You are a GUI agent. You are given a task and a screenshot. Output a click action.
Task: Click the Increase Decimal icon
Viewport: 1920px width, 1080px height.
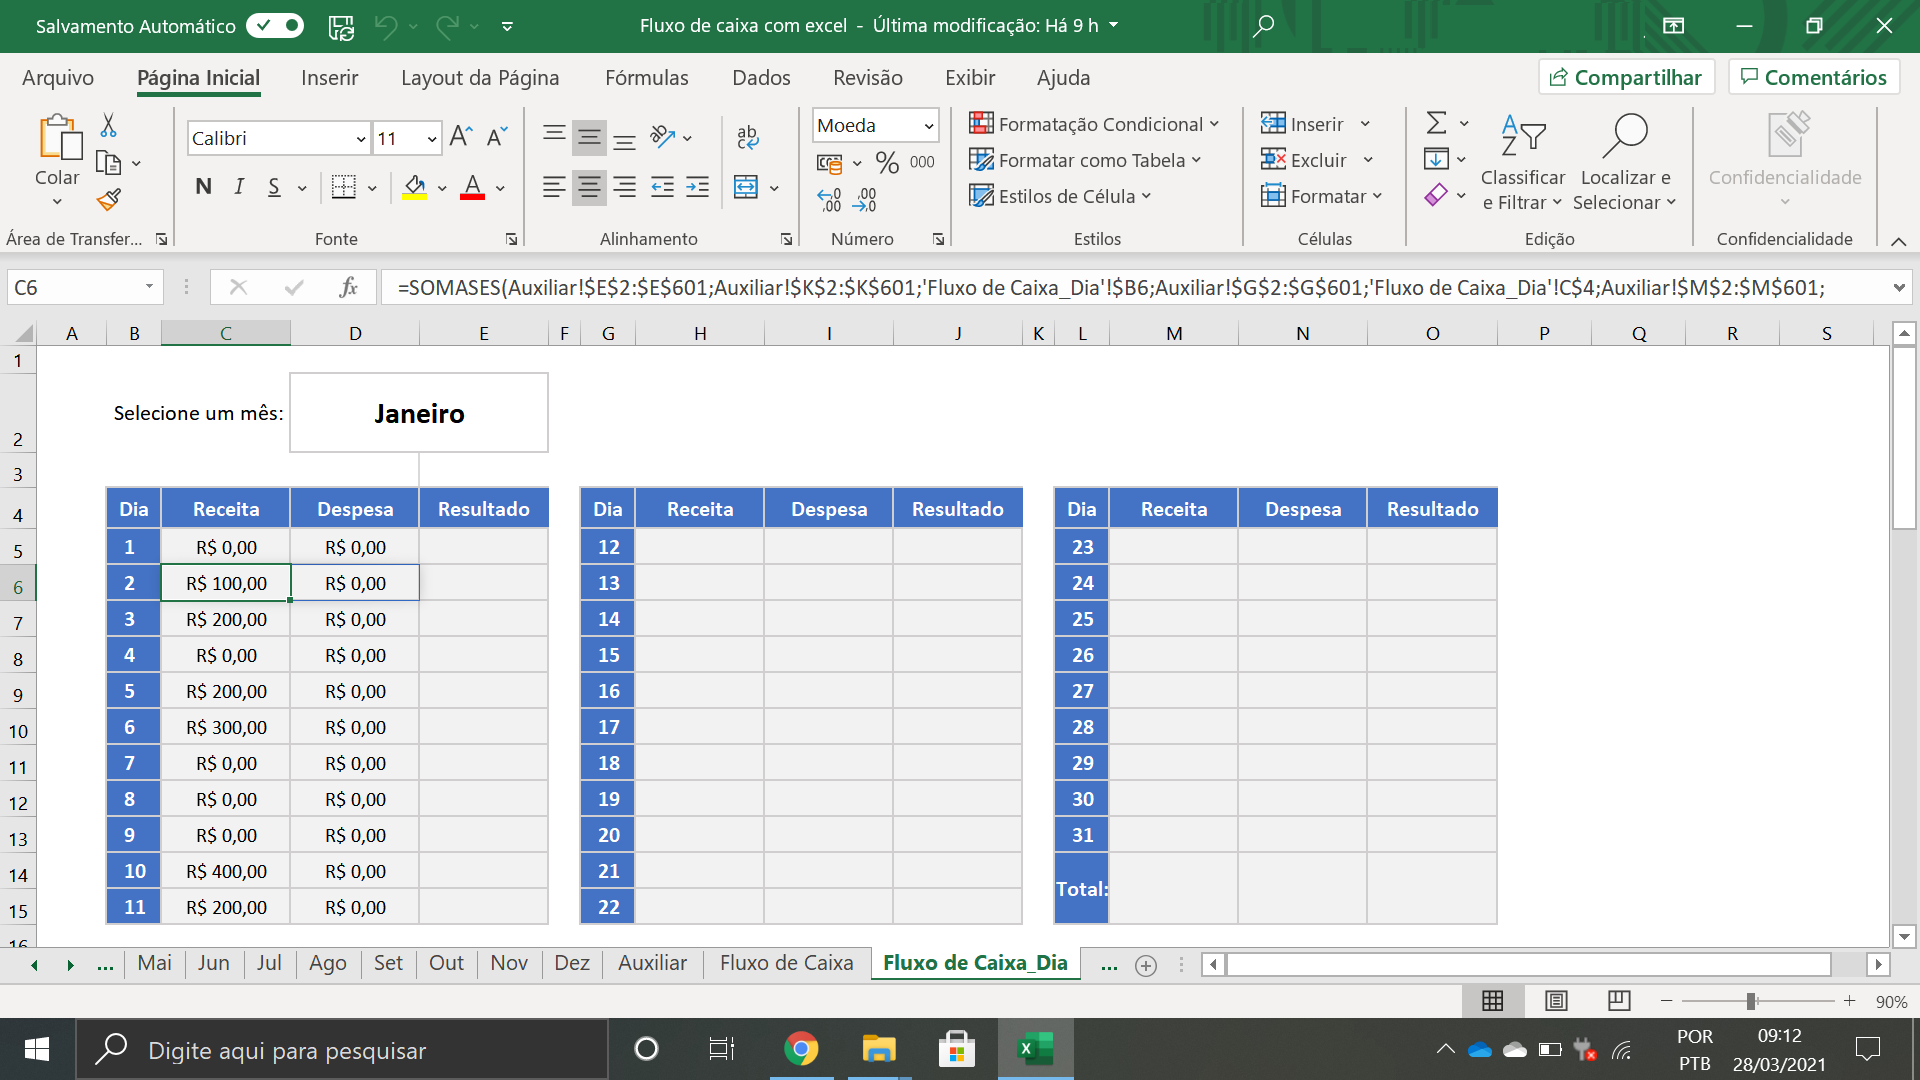coord(830,200)
